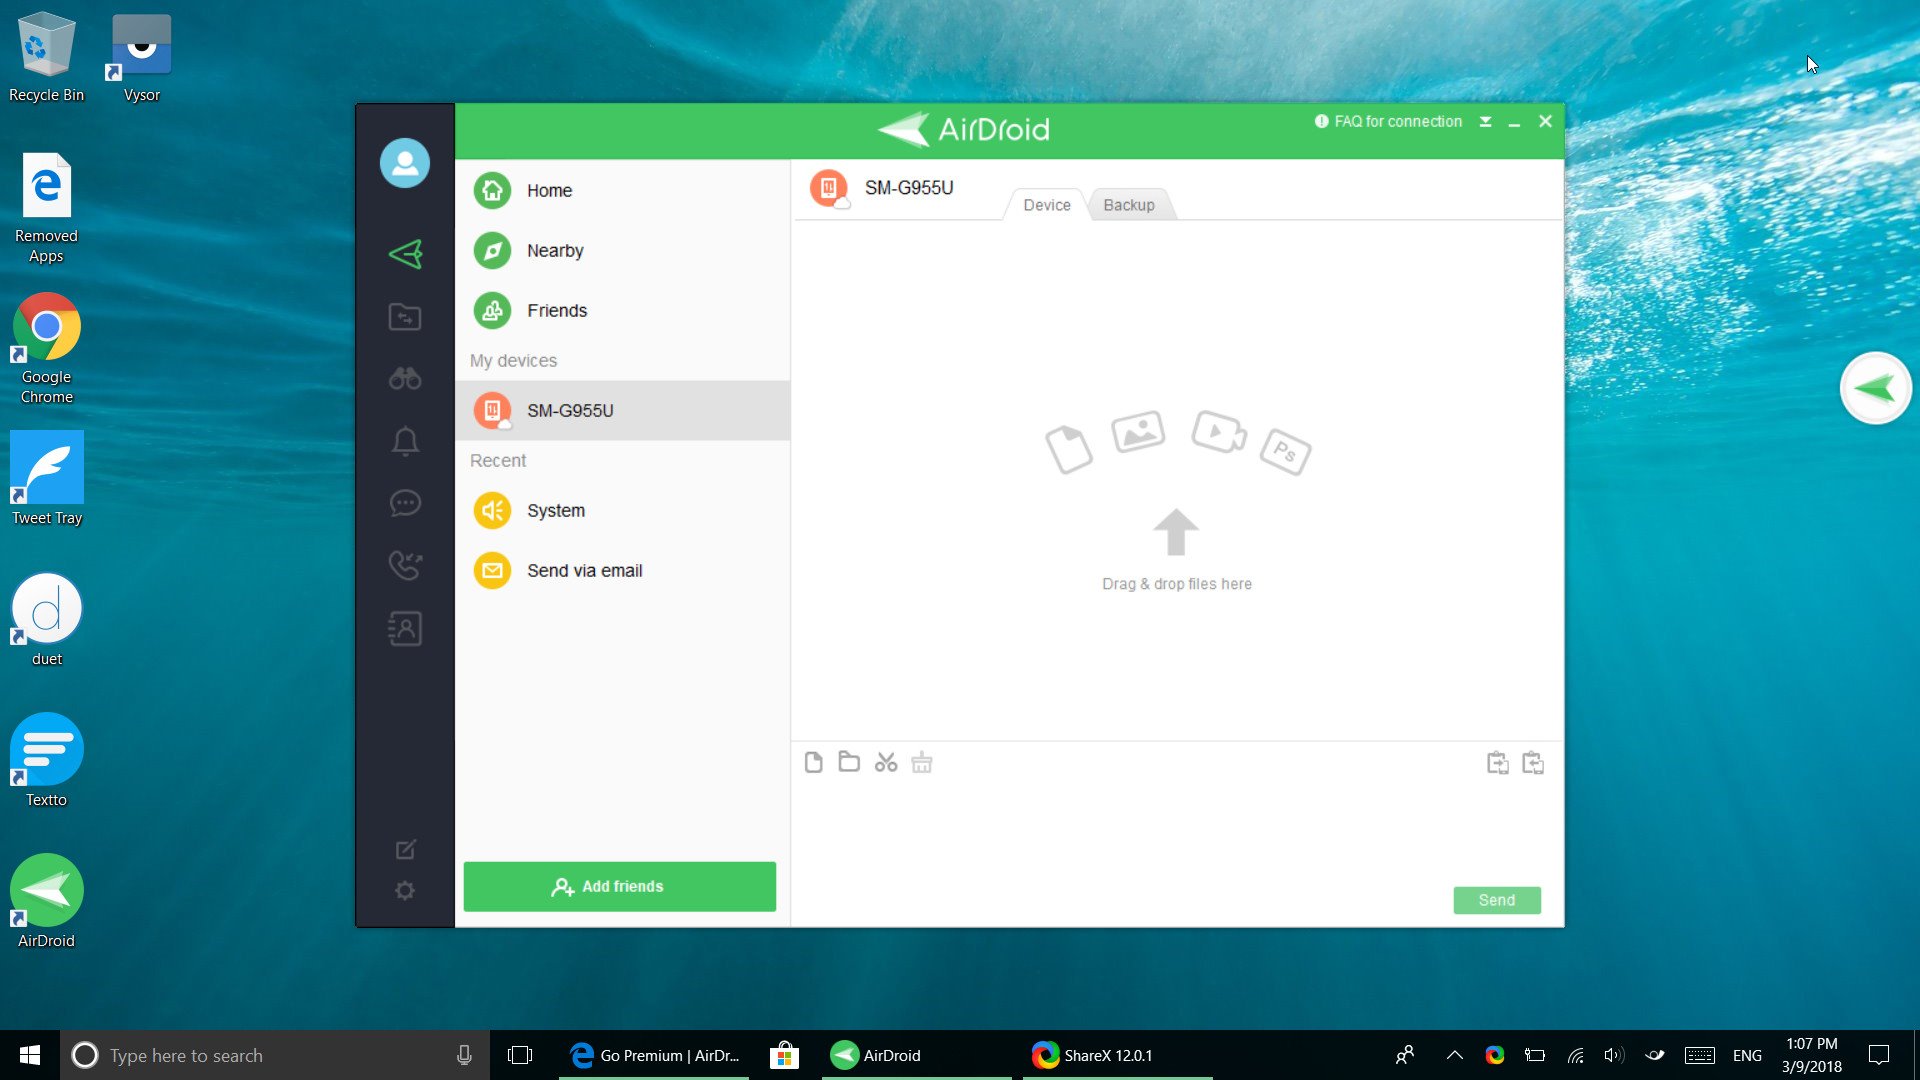Image resolution: width=1920 pixels, height=1080 pixels.
Task: Show hidden system tray icons
Action: tap(1454, 1055)
